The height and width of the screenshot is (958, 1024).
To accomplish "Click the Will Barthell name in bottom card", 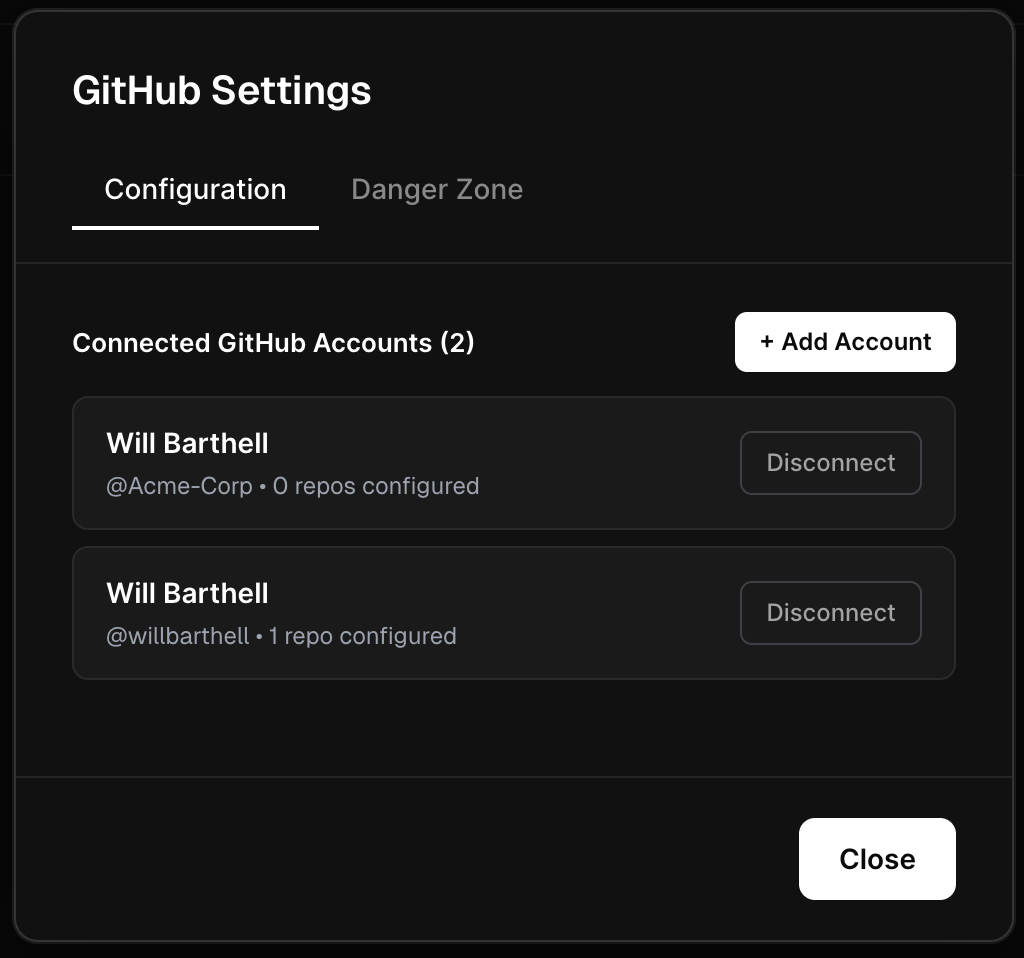I will (187, 592).
